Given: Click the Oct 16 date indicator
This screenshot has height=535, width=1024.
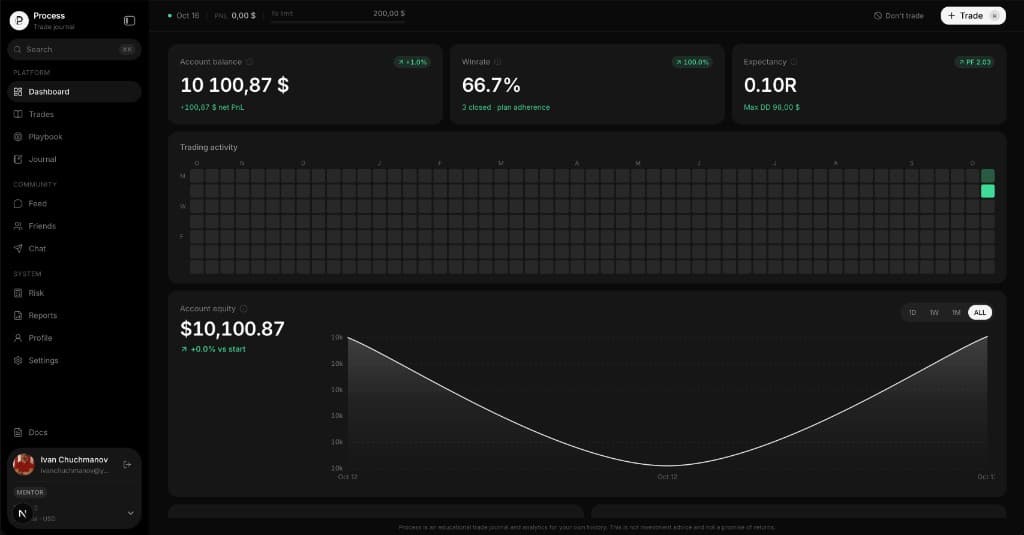Looking at the screenshot, I should [x=184, y=15].
